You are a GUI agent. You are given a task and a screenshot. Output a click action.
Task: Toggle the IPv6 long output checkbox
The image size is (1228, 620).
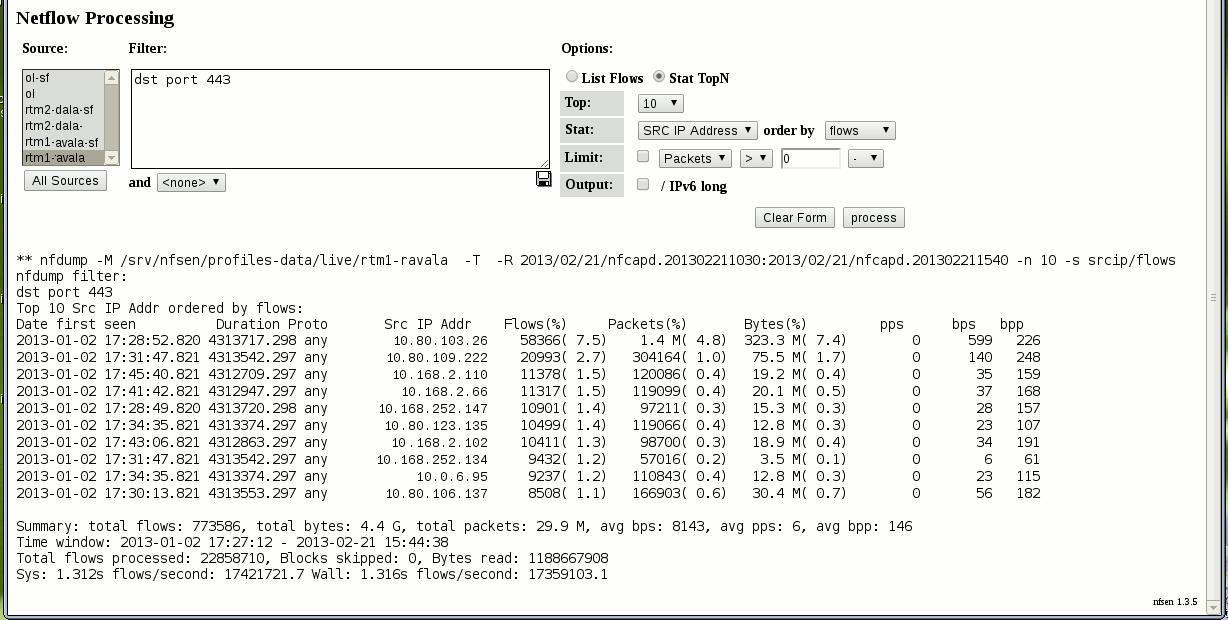(x=643, y=184)
